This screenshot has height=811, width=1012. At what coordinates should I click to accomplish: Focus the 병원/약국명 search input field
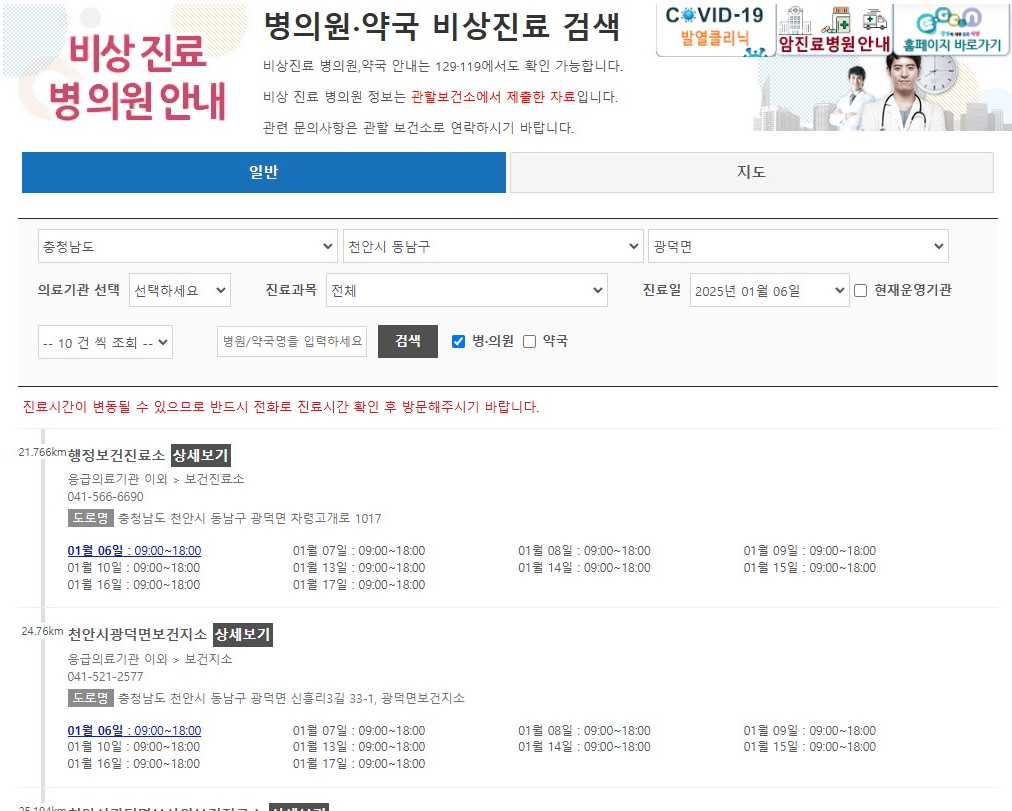[x=292, y=341]
